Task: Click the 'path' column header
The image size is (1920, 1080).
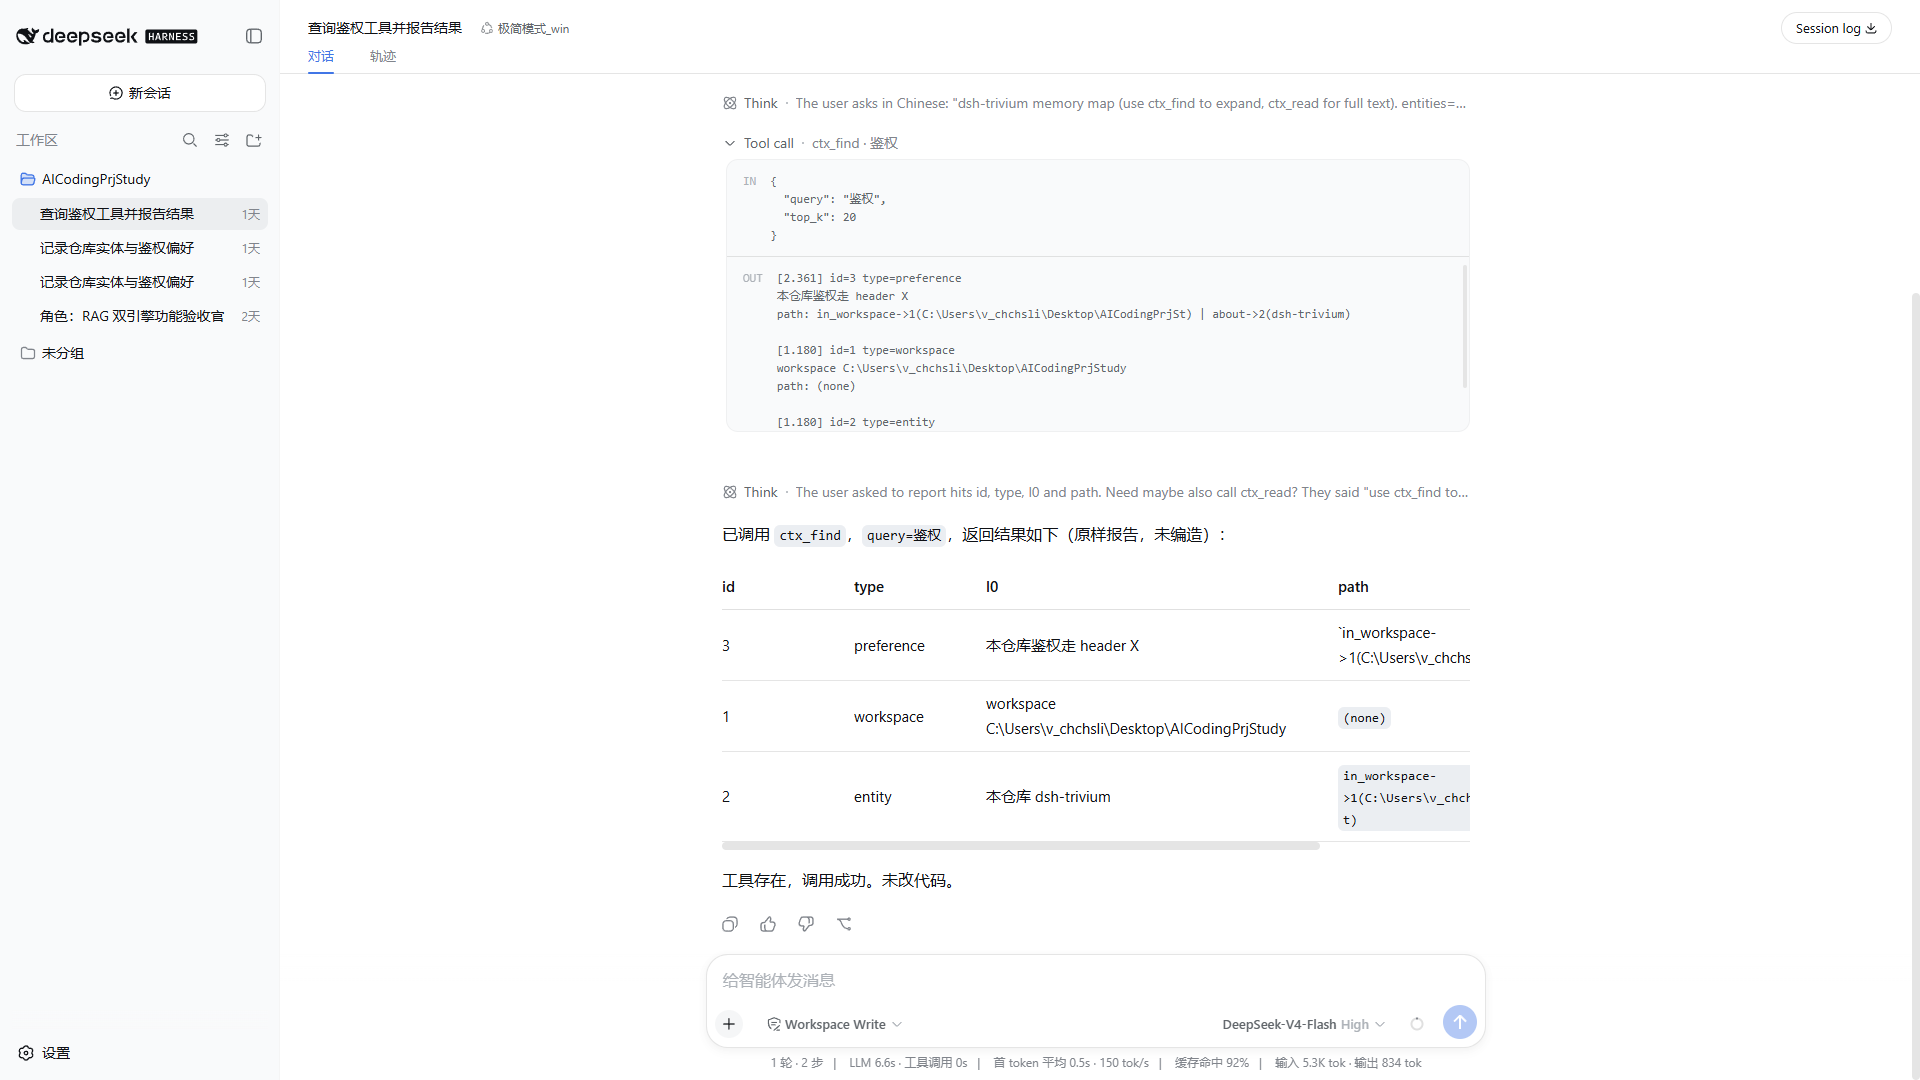Action: click(1353, 587)
